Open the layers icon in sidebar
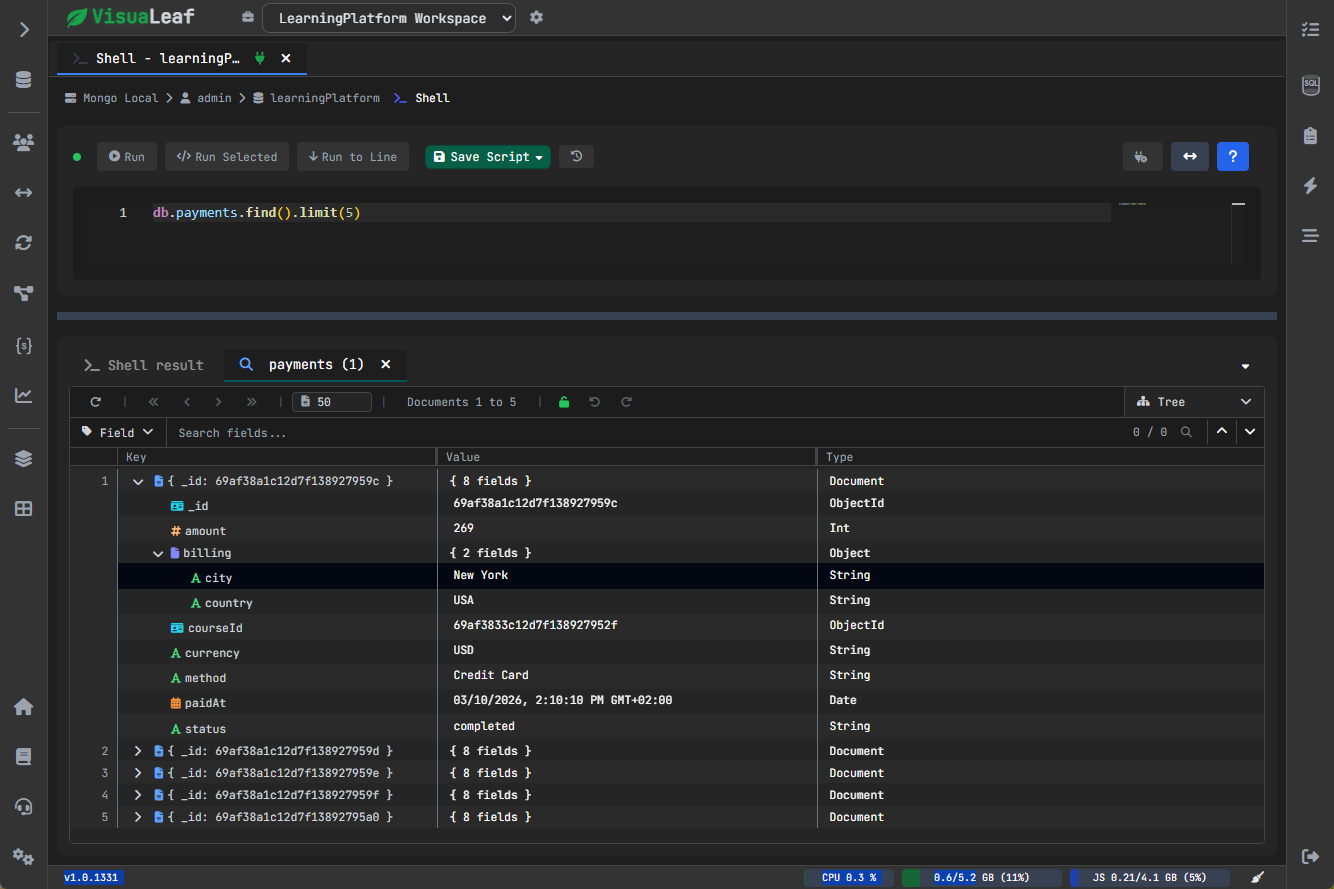 tap(24, 458)
